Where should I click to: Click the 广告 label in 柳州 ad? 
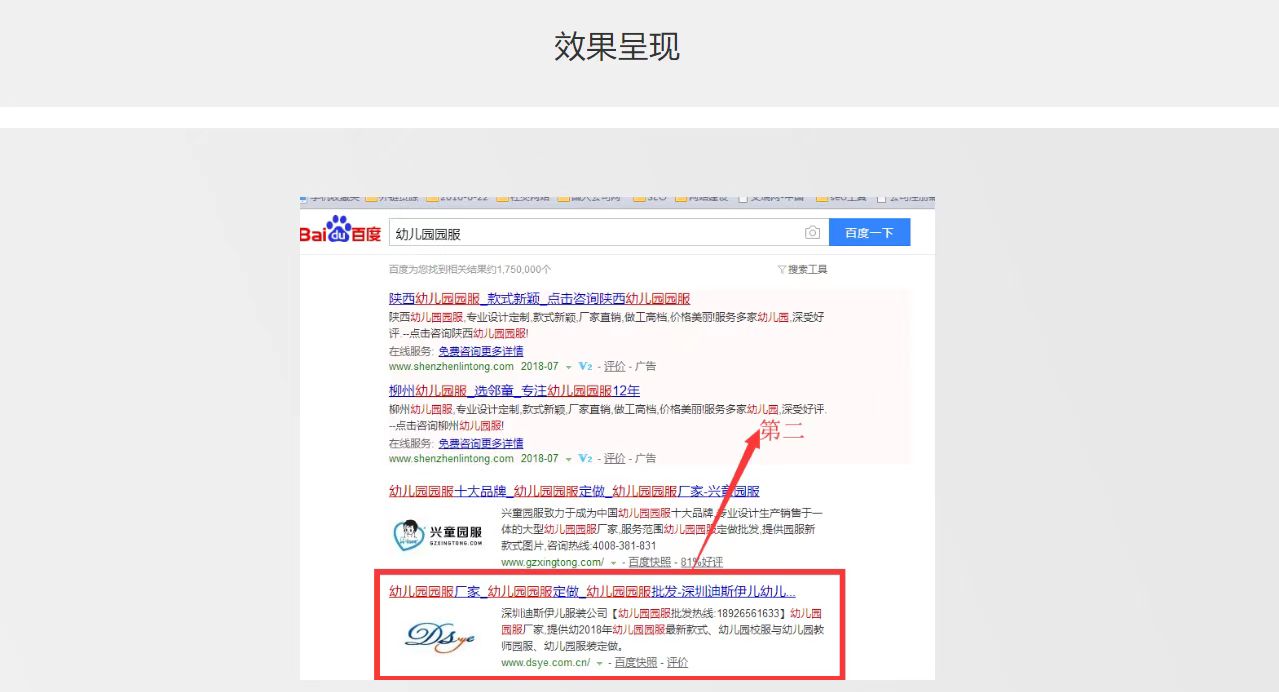(x=645, y=458)
